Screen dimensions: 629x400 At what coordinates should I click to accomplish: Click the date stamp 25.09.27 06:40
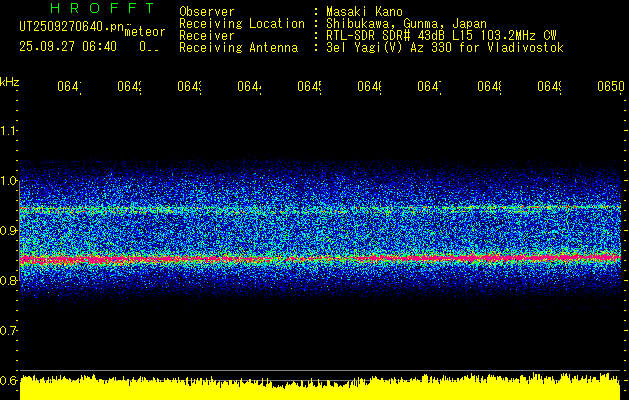[x=68, y=47]
